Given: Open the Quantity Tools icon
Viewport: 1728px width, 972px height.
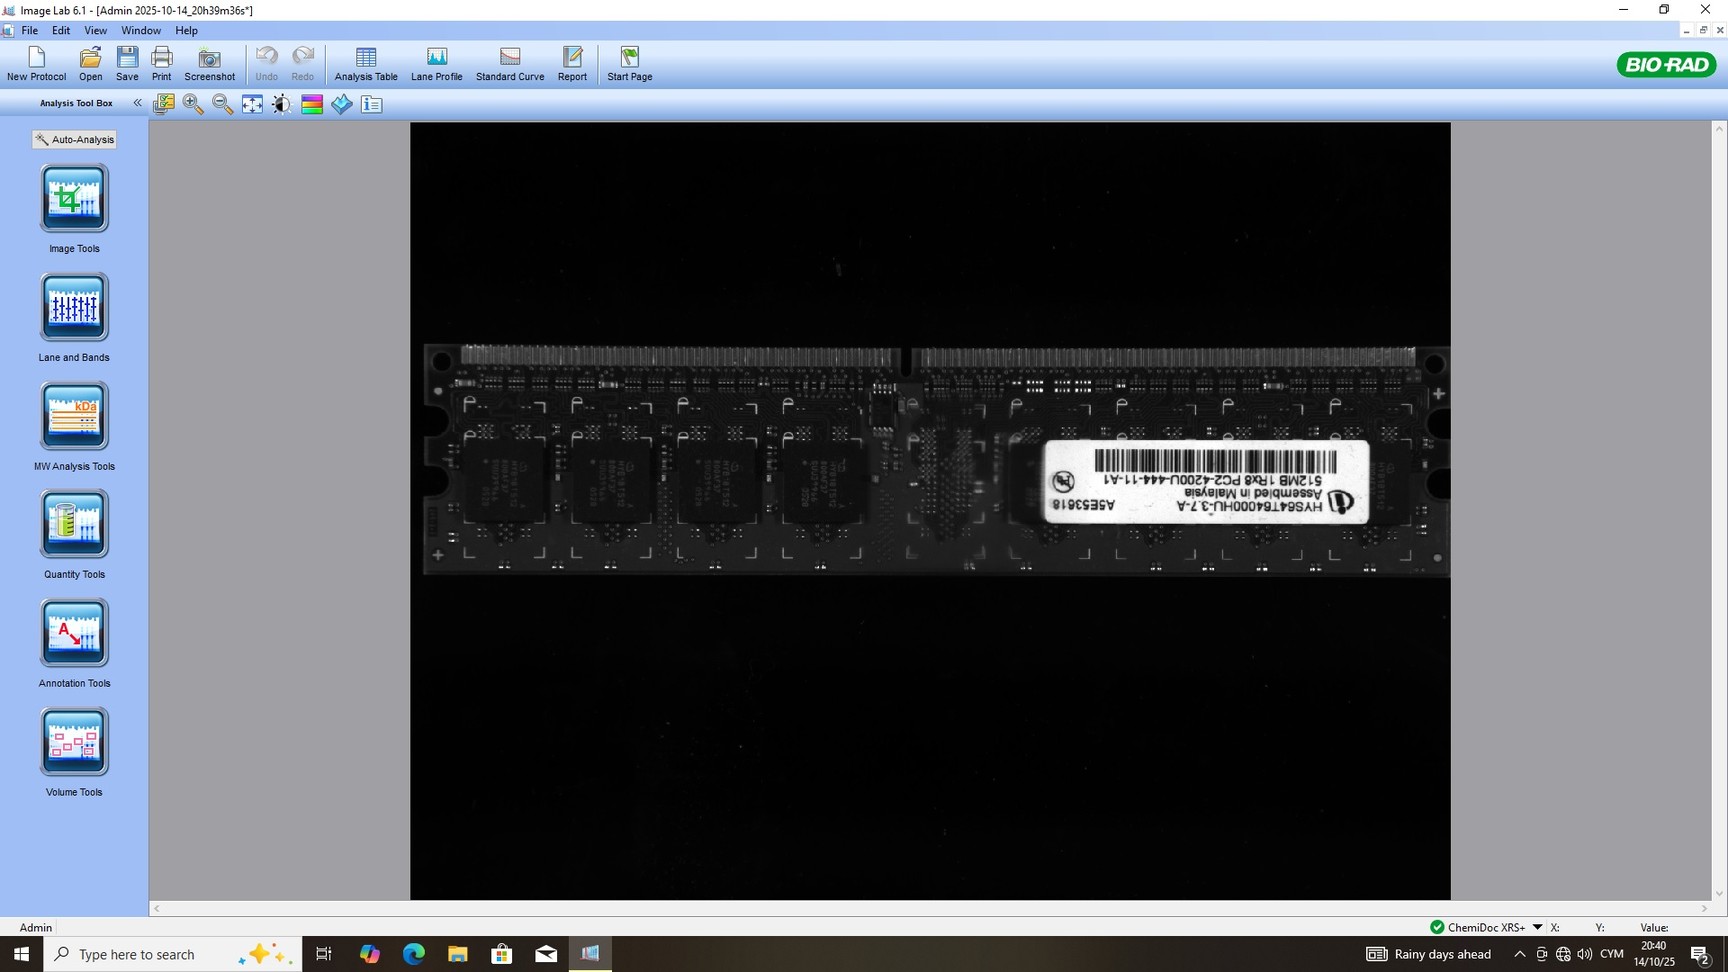Looking at the screenshot, I should [74, 525].
